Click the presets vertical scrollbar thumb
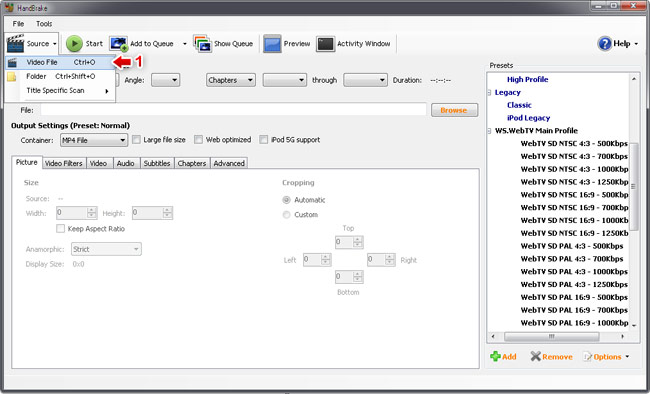Screen dimensions: 650x394 [x=634, y=187]
